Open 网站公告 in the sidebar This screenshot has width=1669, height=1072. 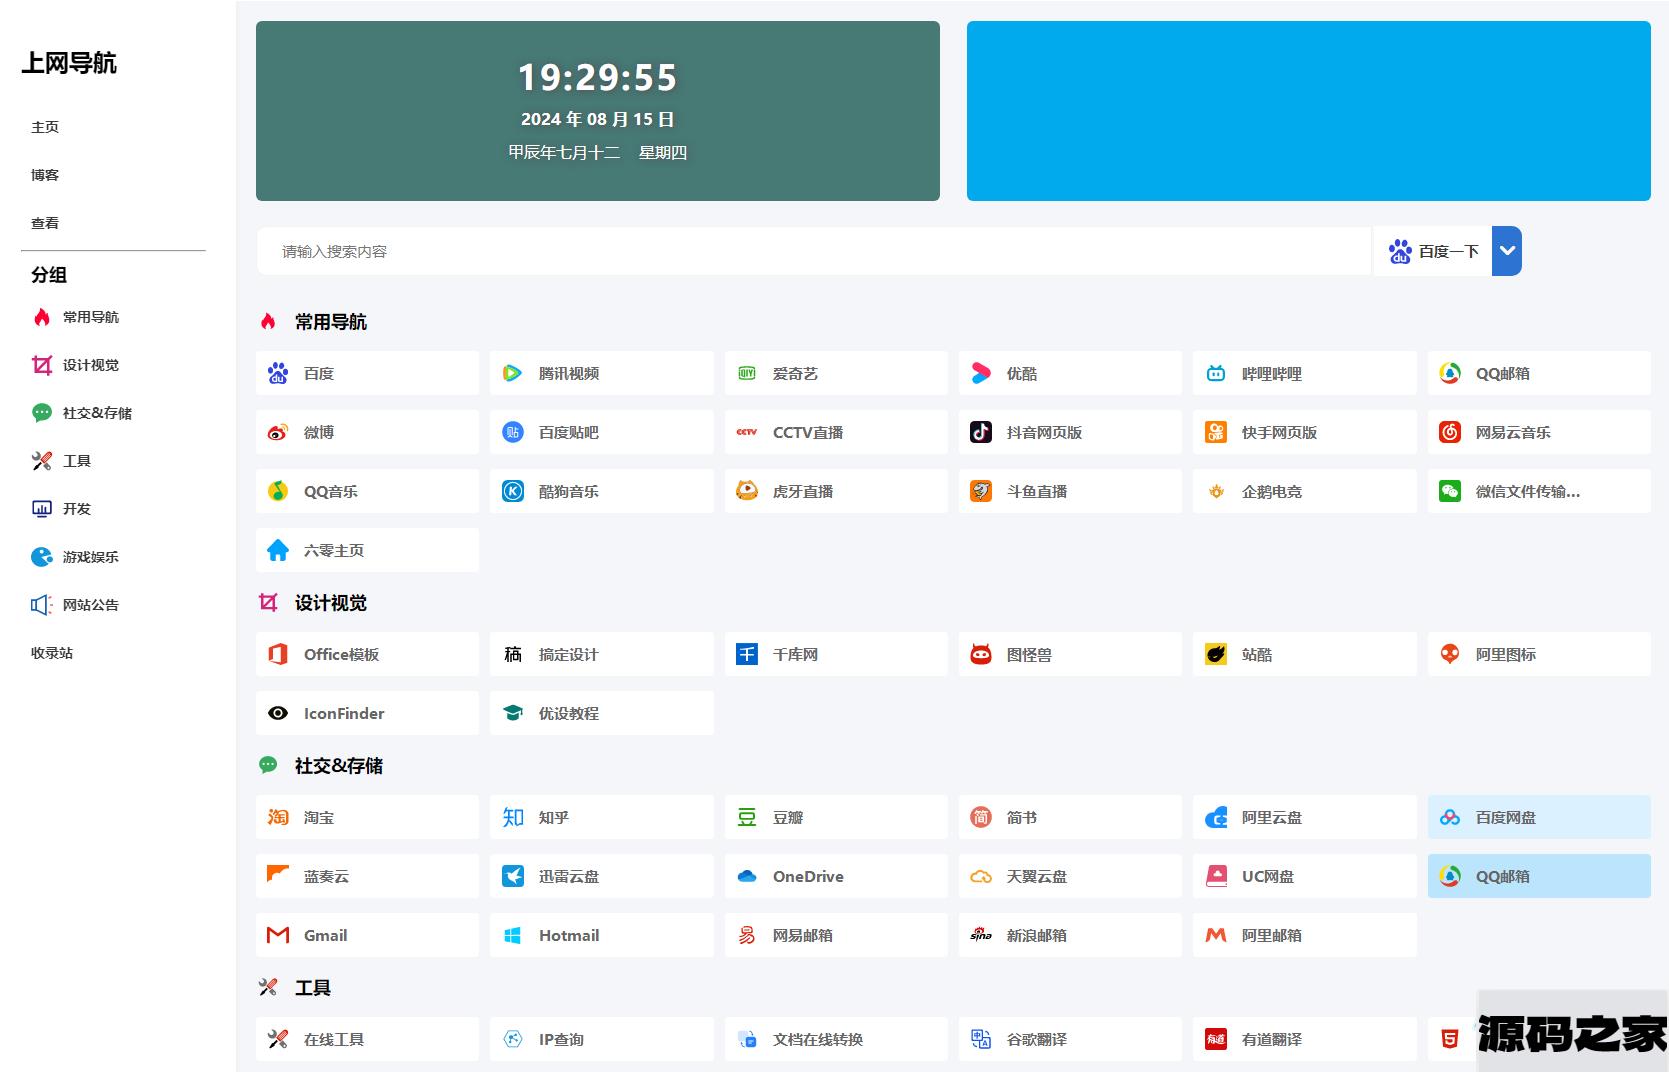click(76, 605)
